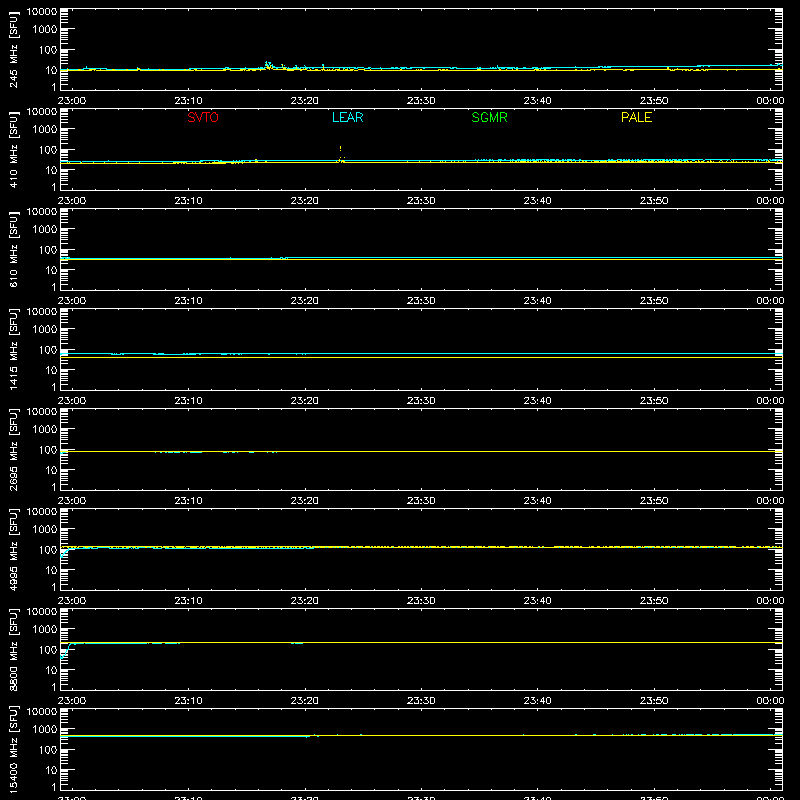Click the 100 y-tick of 610 MHz panel
This screenshot has width=800, height=800.
point(48,250)
